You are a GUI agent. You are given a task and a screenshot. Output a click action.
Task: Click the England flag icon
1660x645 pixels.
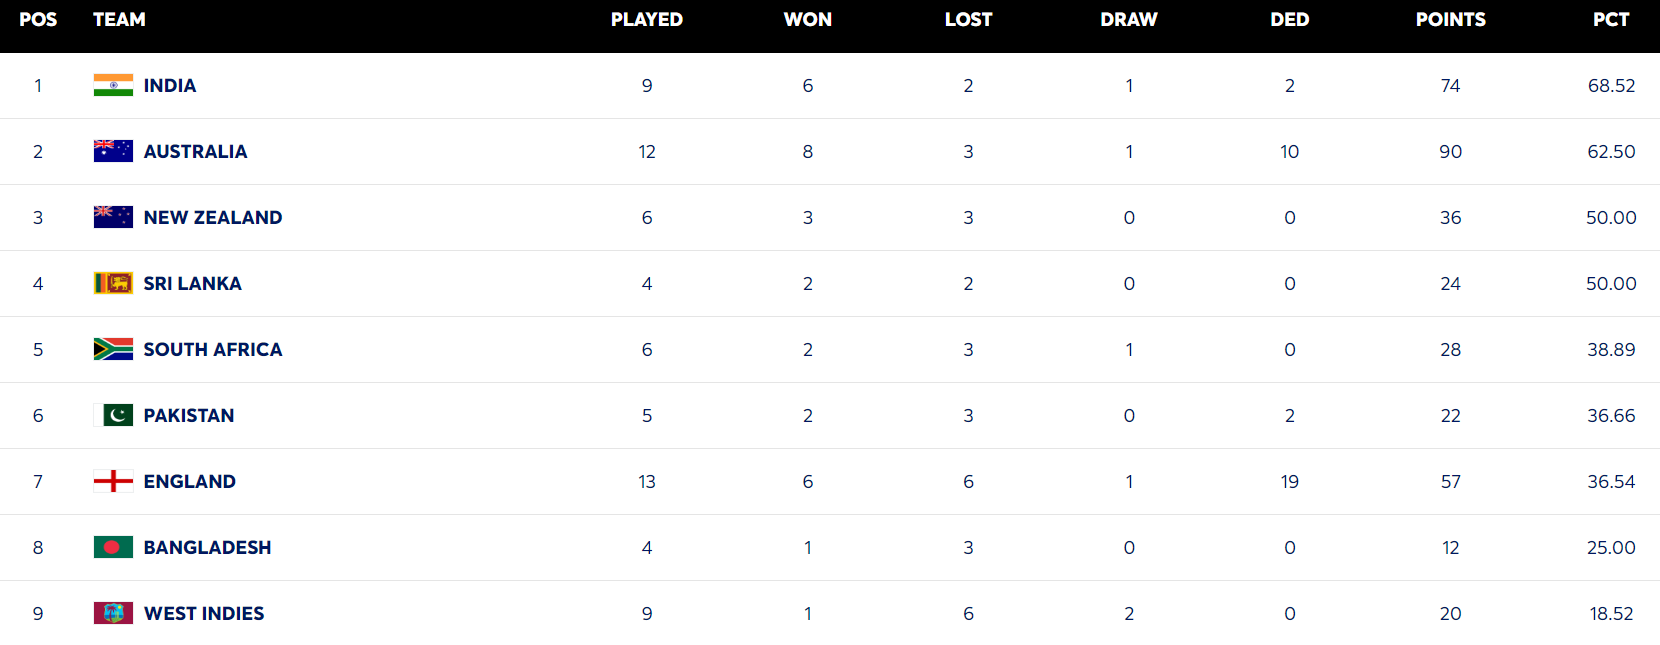[x=113, y=481]
